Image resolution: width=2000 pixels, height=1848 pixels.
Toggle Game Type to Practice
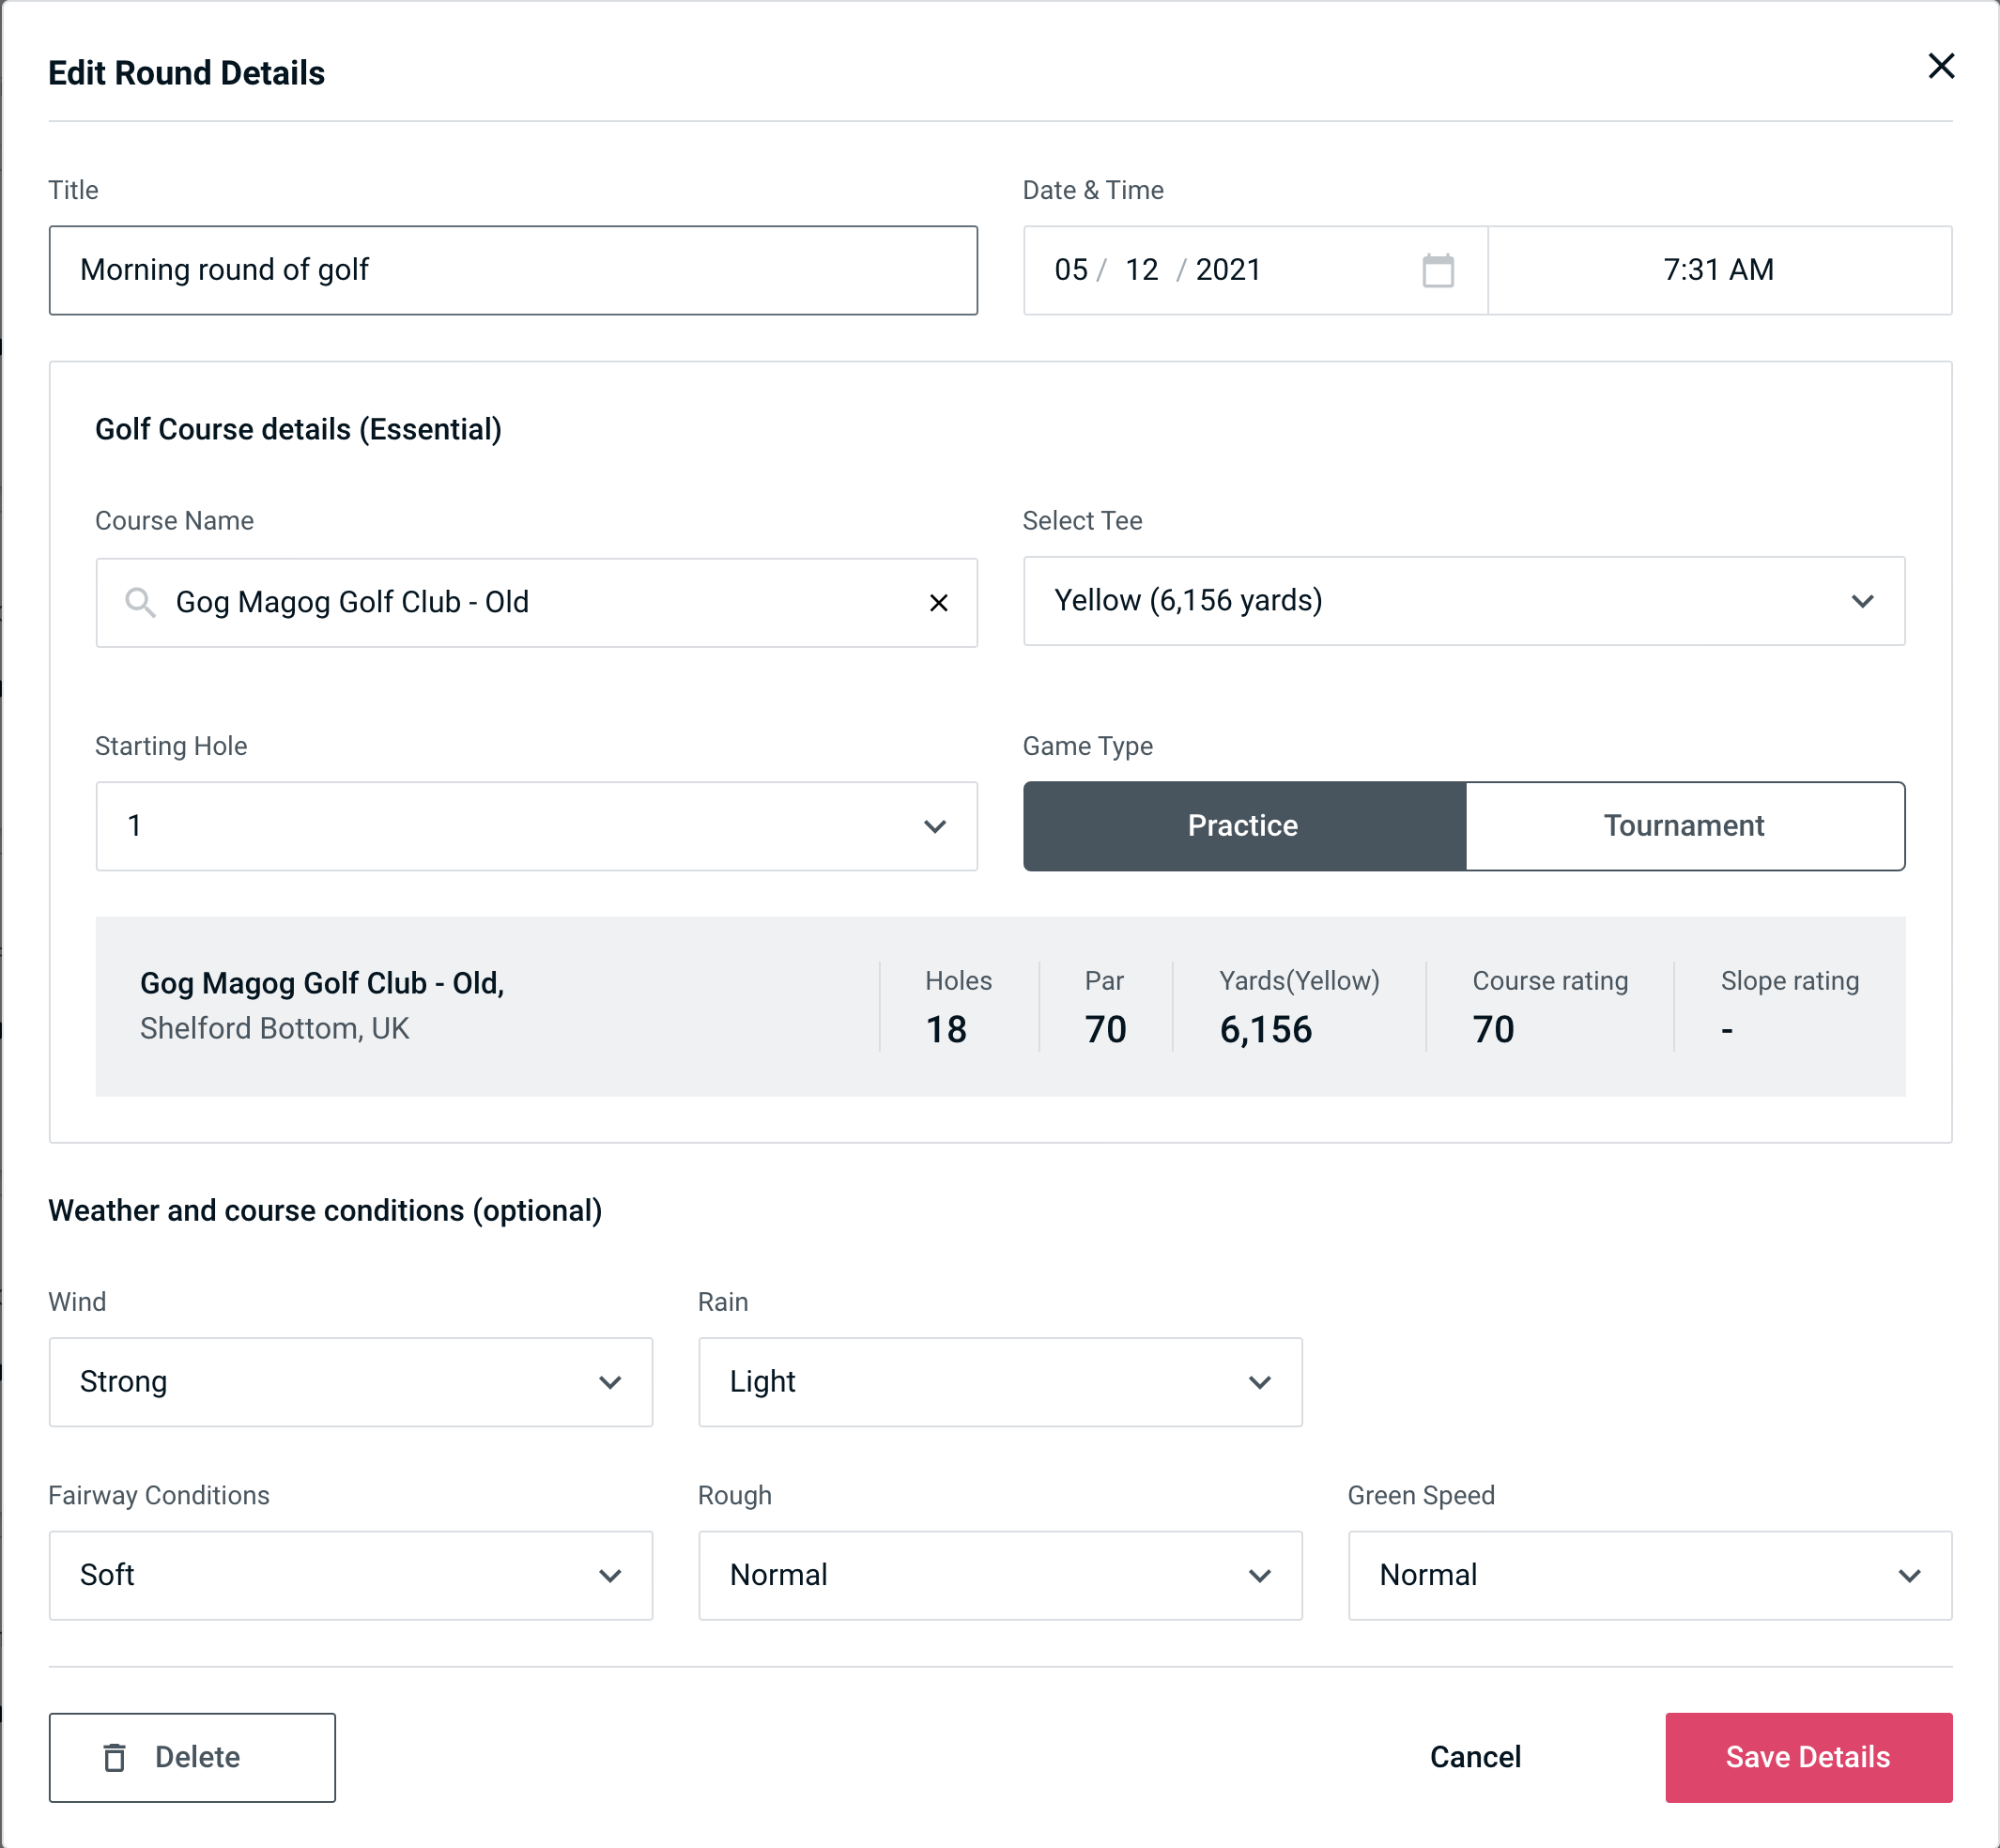click(1242, 825)
